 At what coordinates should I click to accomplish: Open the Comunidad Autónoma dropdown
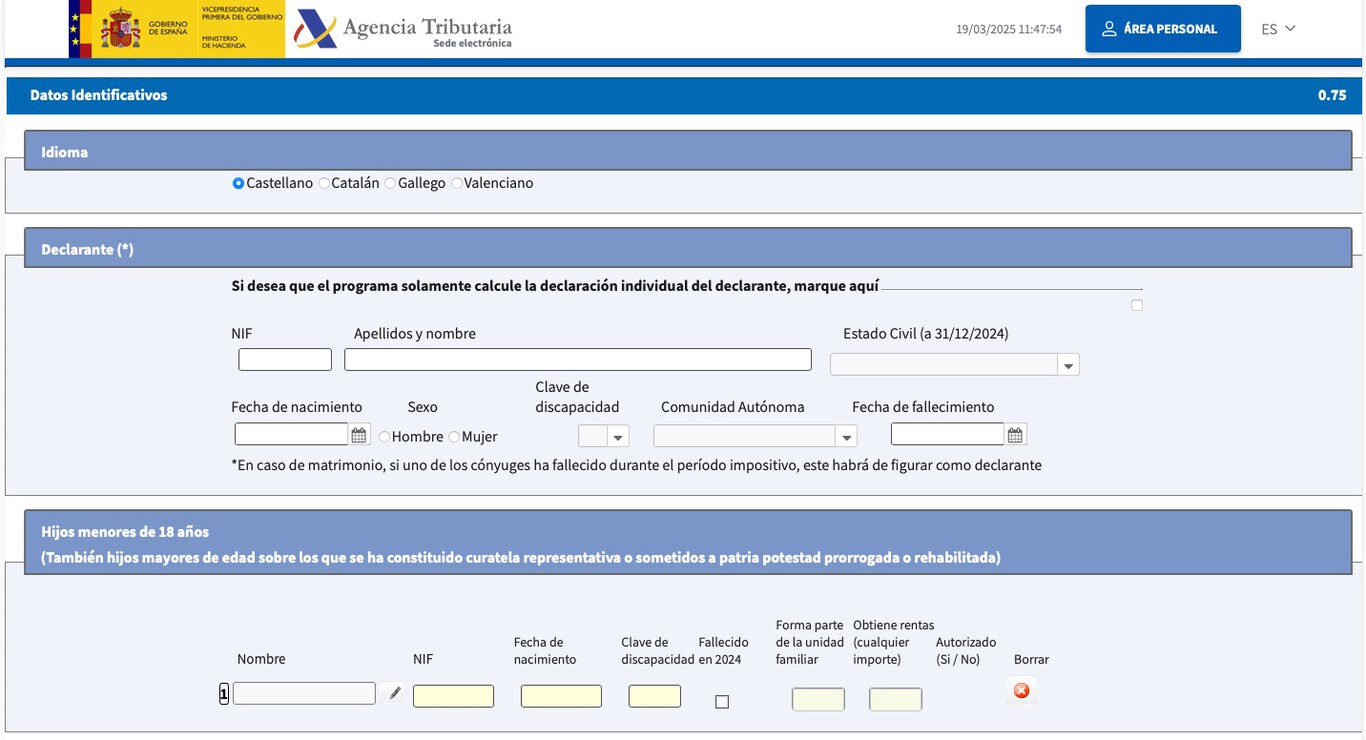point(755,436)
